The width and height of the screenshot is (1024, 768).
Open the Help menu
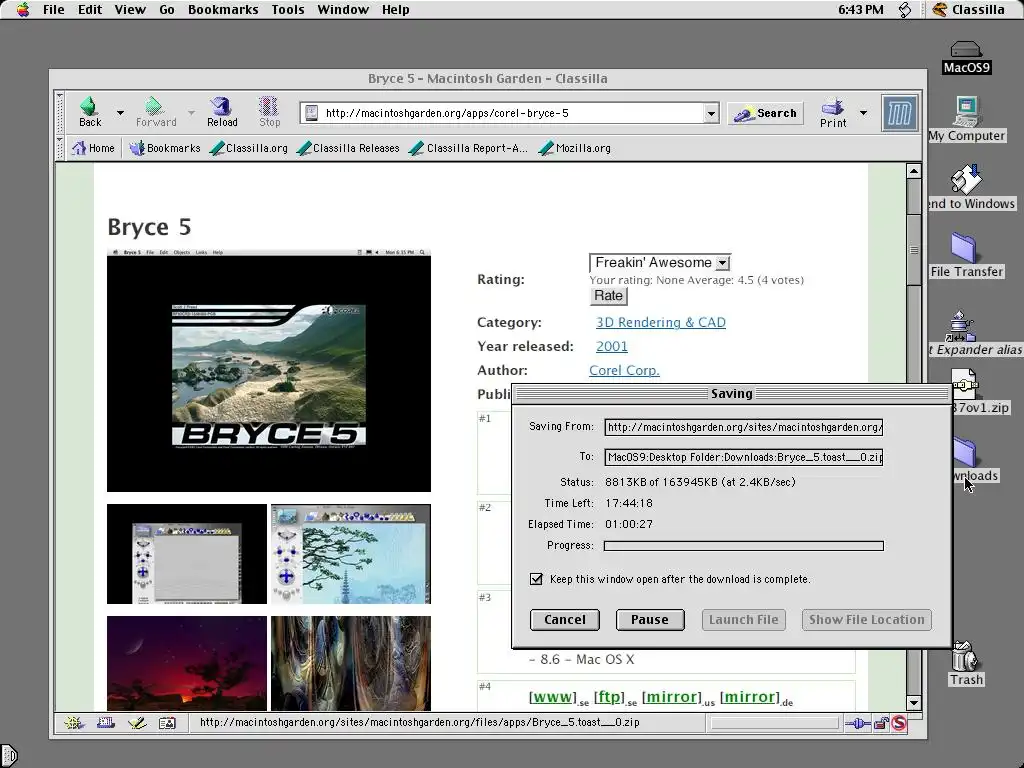pos(395,10)
